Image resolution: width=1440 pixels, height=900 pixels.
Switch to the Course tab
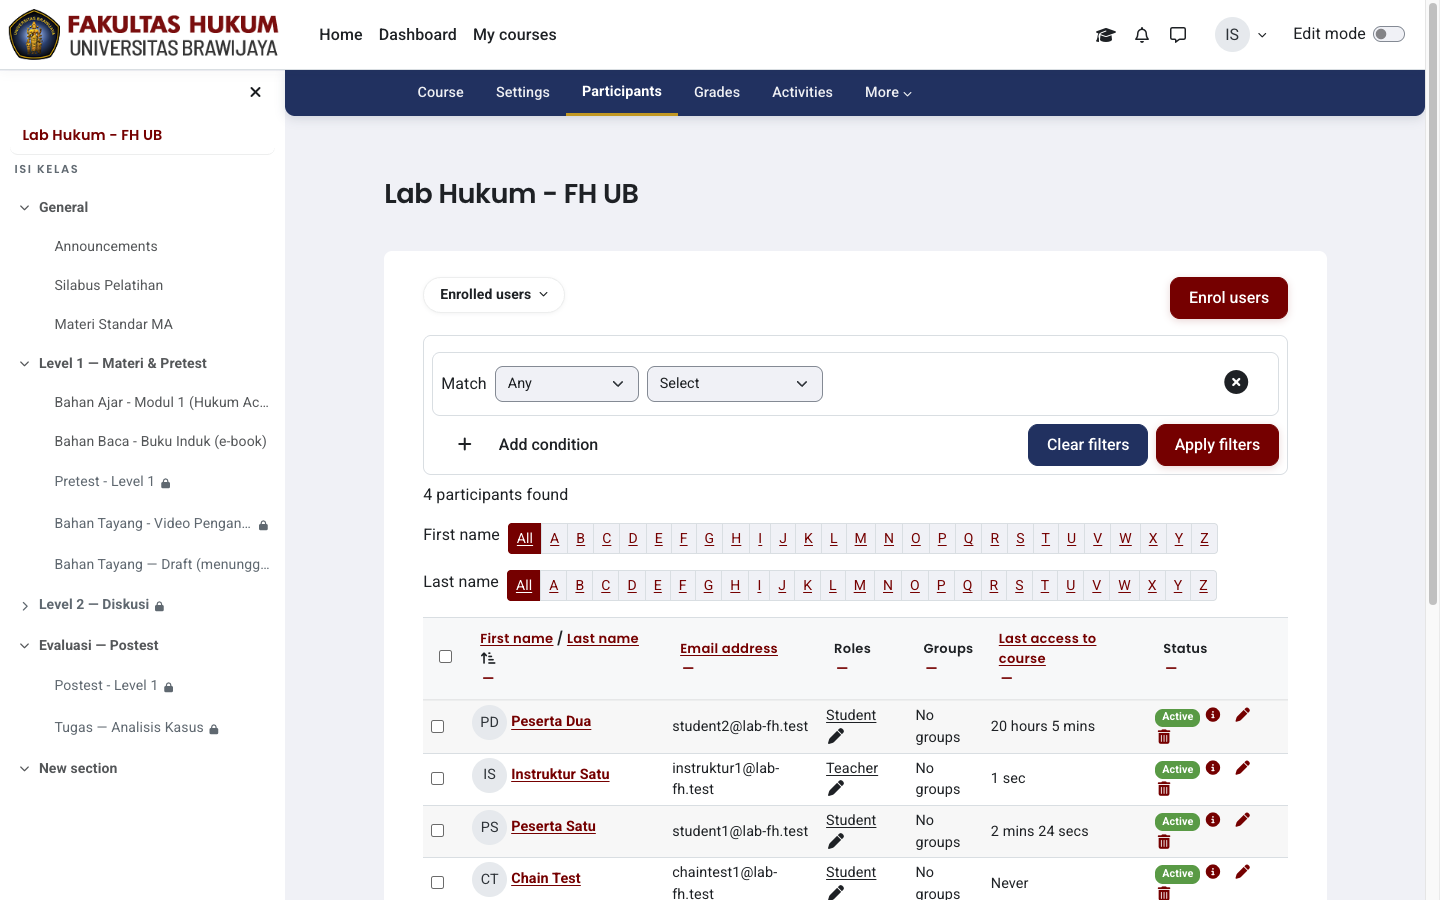pyautogui.click(x=441, y=93)
